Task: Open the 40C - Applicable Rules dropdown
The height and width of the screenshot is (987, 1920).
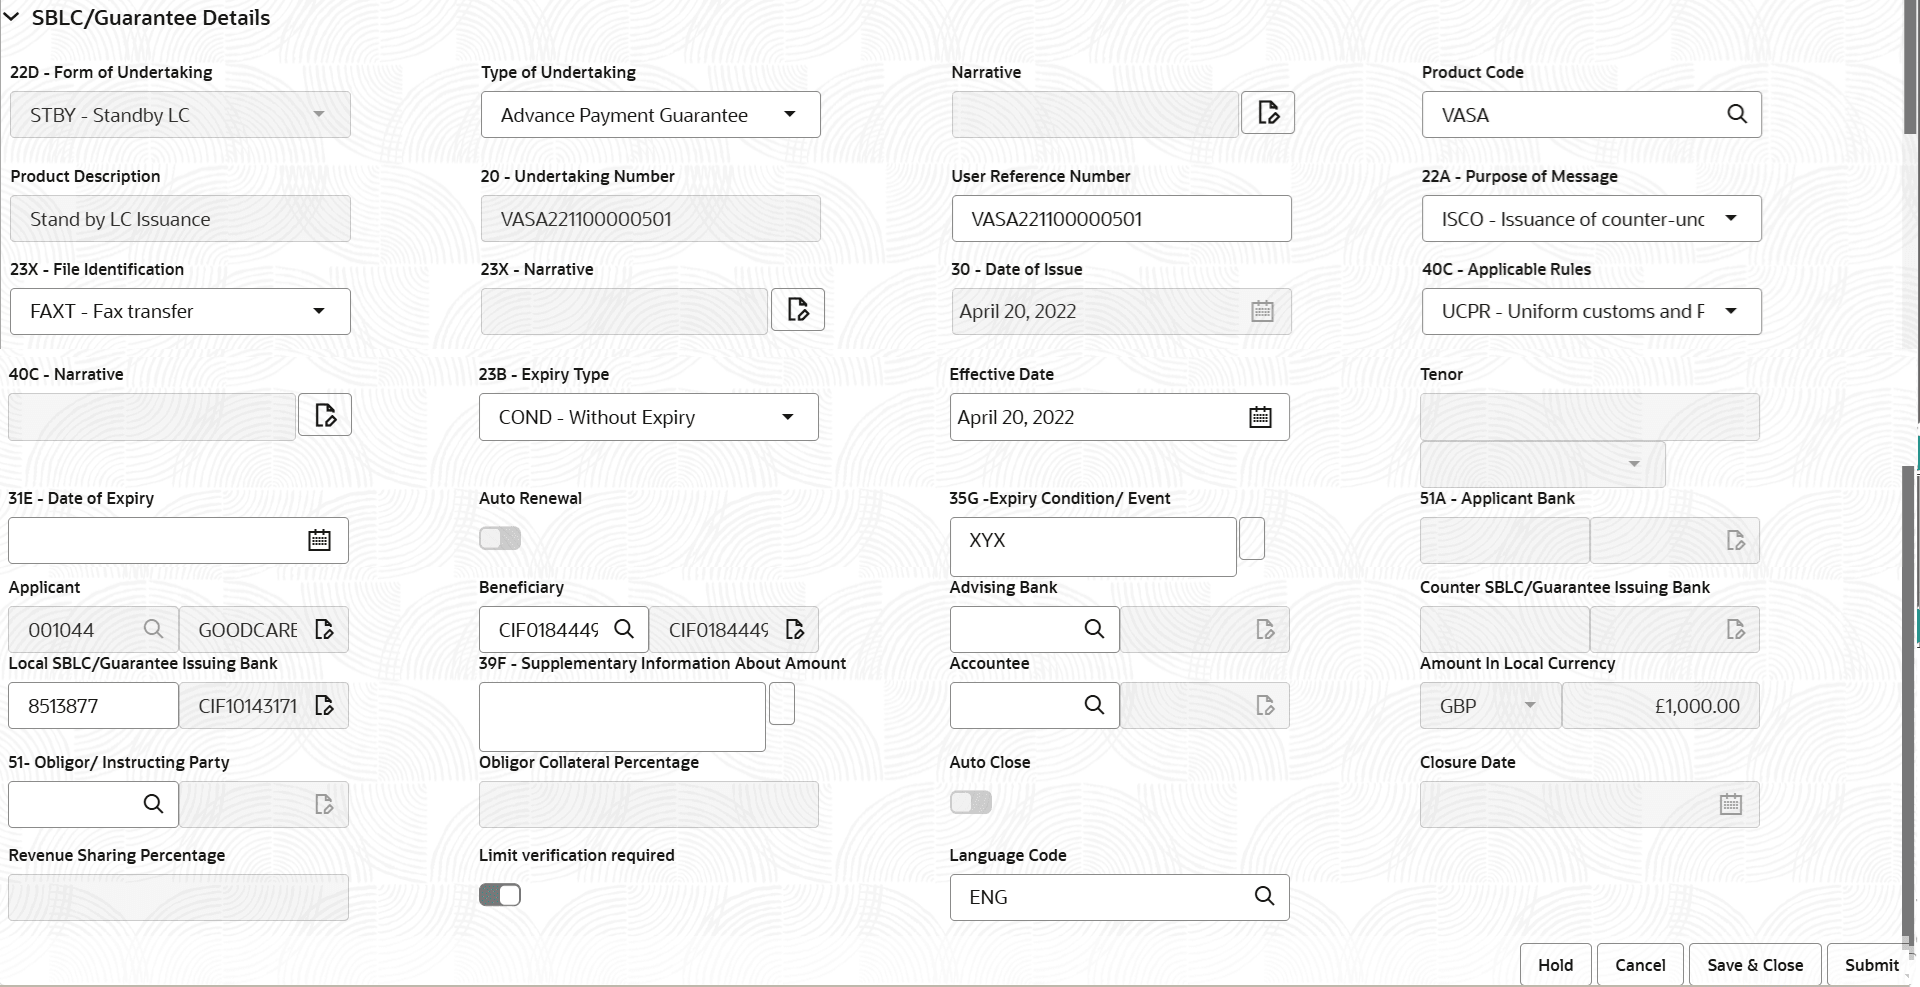Action: [x=1733, y=311]
